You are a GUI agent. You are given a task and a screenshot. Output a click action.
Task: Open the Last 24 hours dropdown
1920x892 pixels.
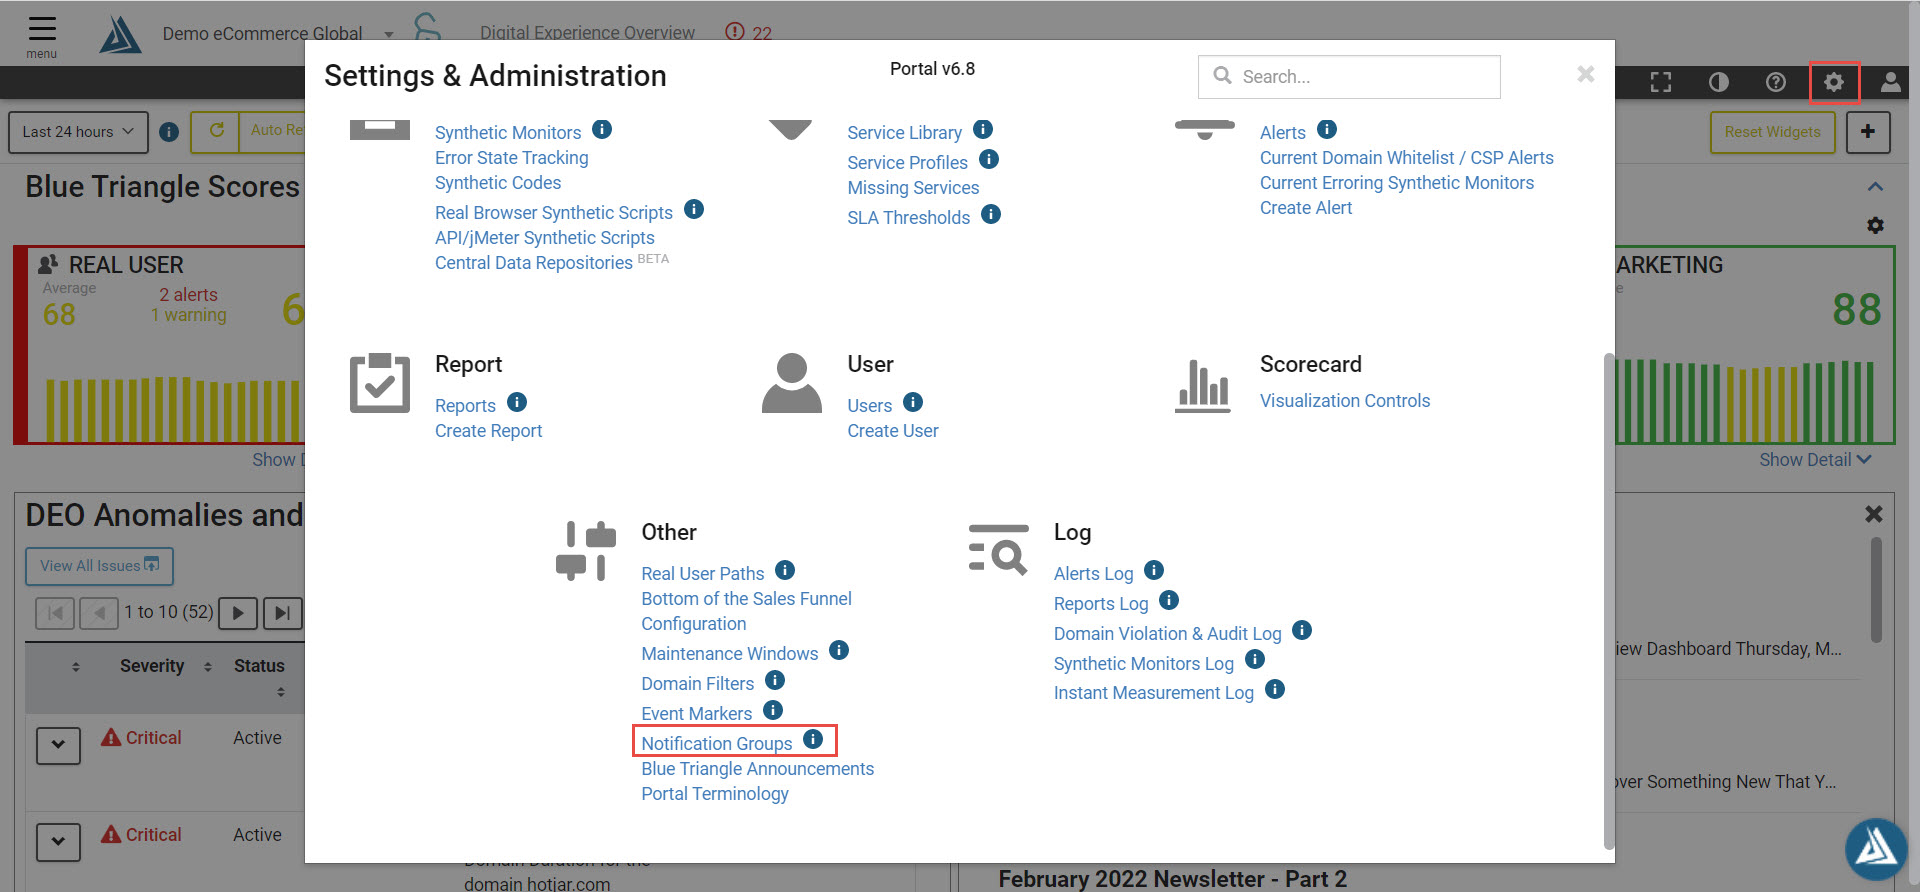(x=78, y=132)
